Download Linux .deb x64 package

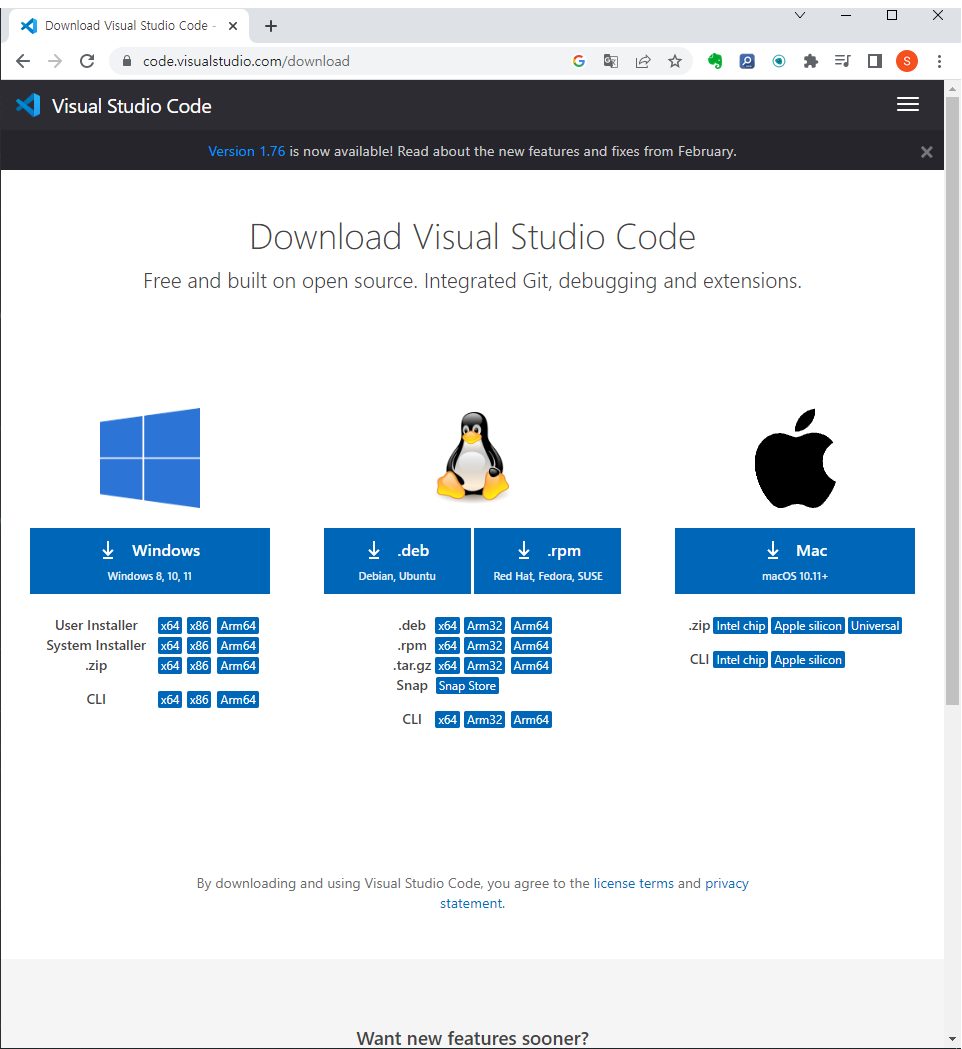(x=447, y=626)
